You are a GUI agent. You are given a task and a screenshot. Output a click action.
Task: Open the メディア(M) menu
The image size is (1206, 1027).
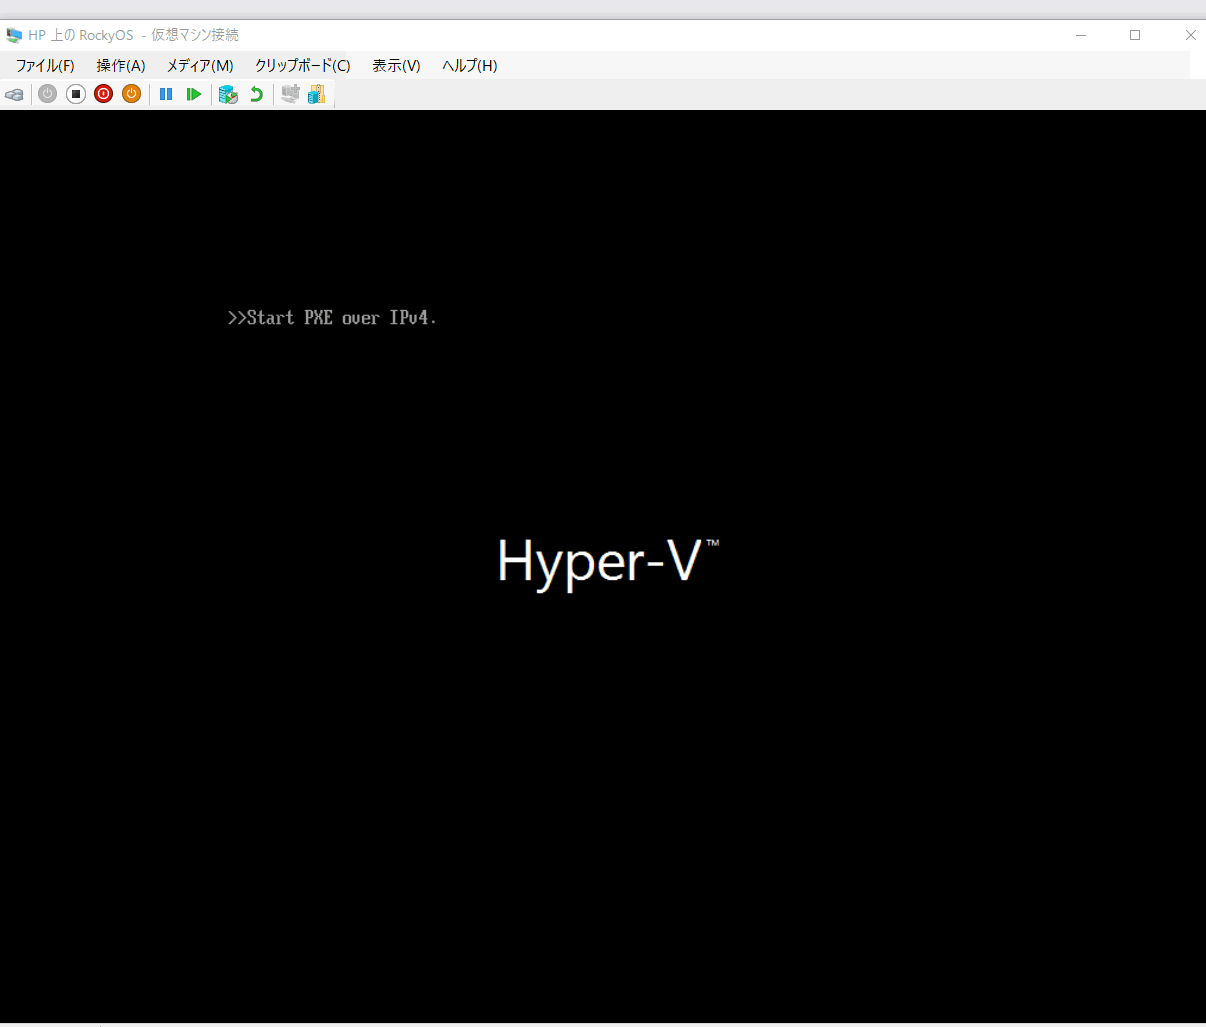(x=200, y=65)
